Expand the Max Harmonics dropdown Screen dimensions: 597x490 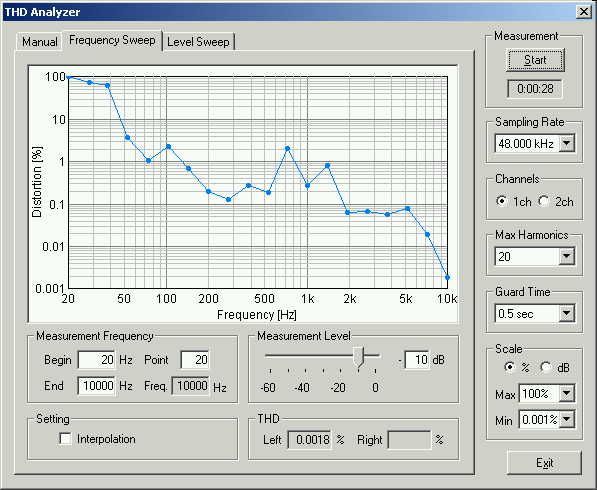(567, 256)
